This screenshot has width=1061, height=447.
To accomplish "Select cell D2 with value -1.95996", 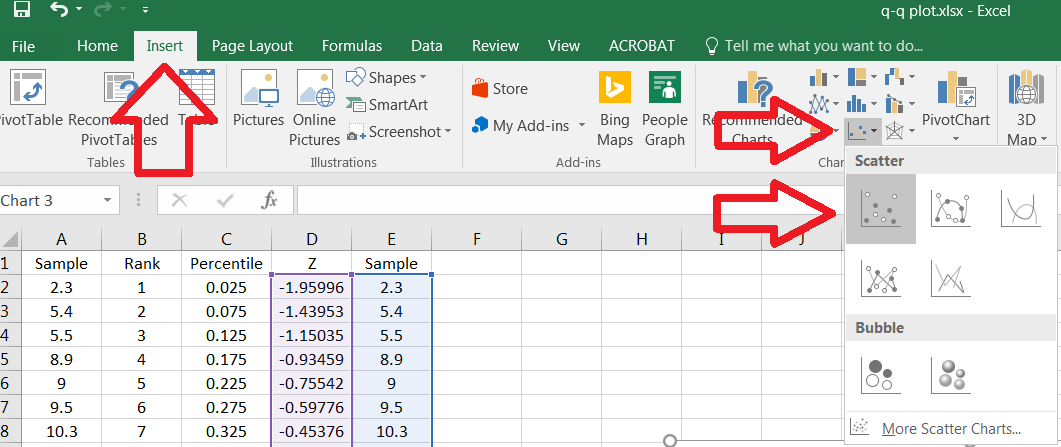I will click(x=311, y=286).
